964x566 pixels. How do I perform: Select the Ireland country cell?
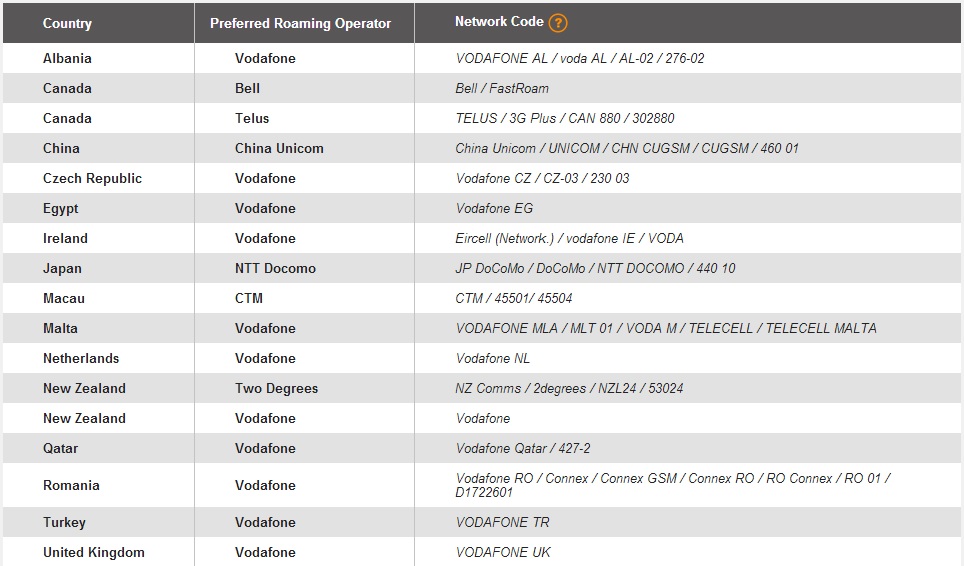(x=65, y=238)
